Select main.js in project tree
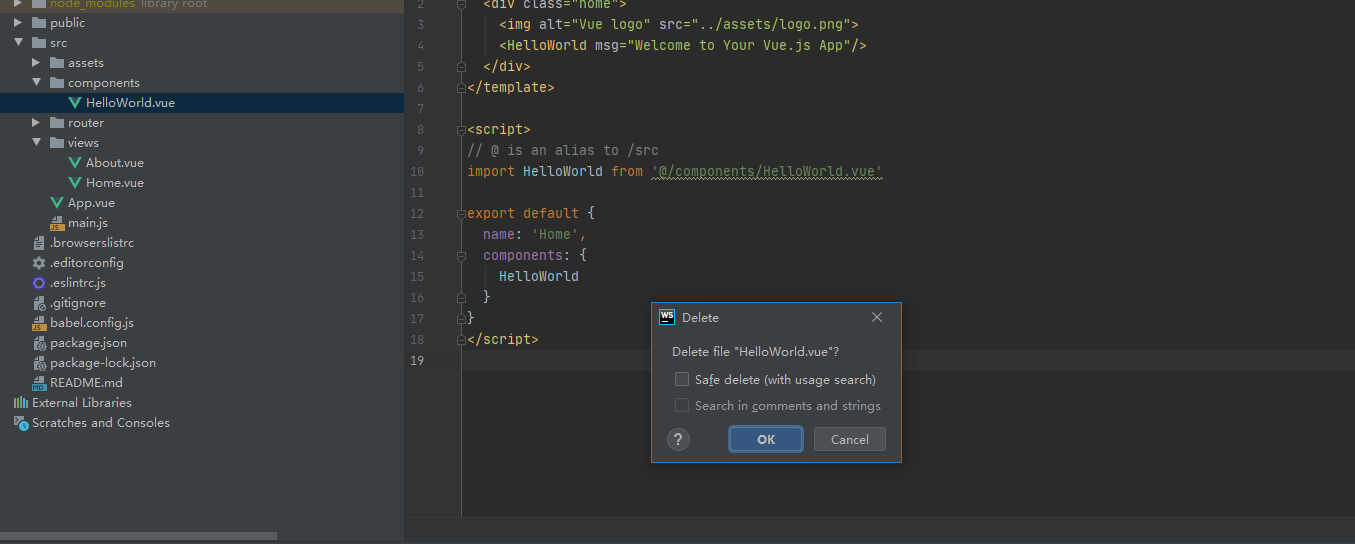Viewport: 1355px width, 544px height. (x=88, y=222)
